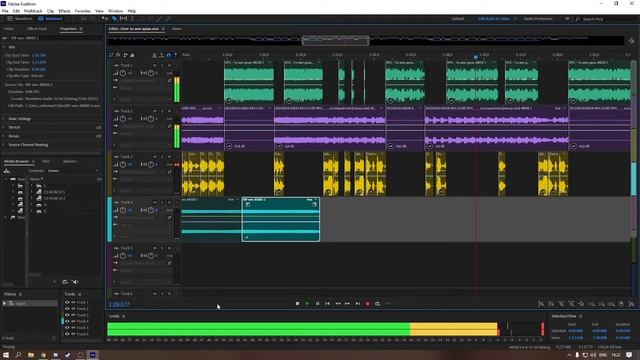Open Windows notifications center
Image resolution: width=640 pixels, height=360 pixels.
tap(629, 355)
